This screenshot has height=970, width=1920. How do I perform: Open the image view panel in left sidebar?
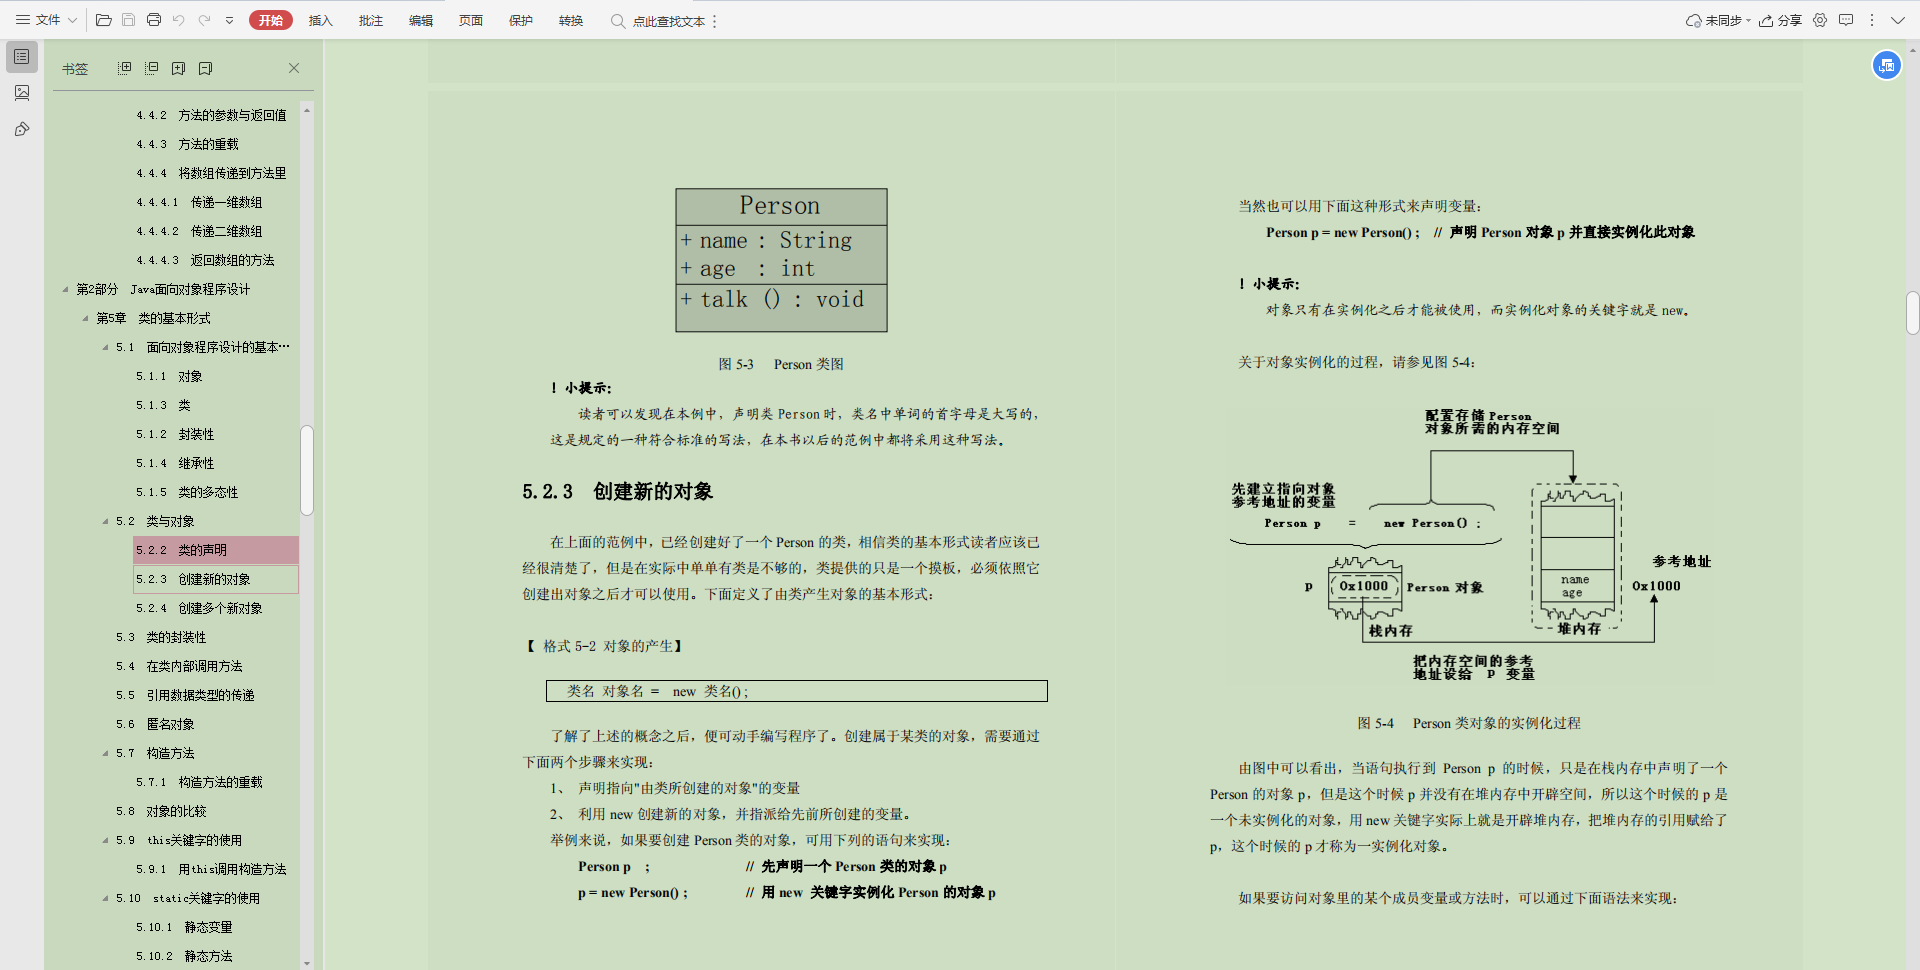coord(22,93)
